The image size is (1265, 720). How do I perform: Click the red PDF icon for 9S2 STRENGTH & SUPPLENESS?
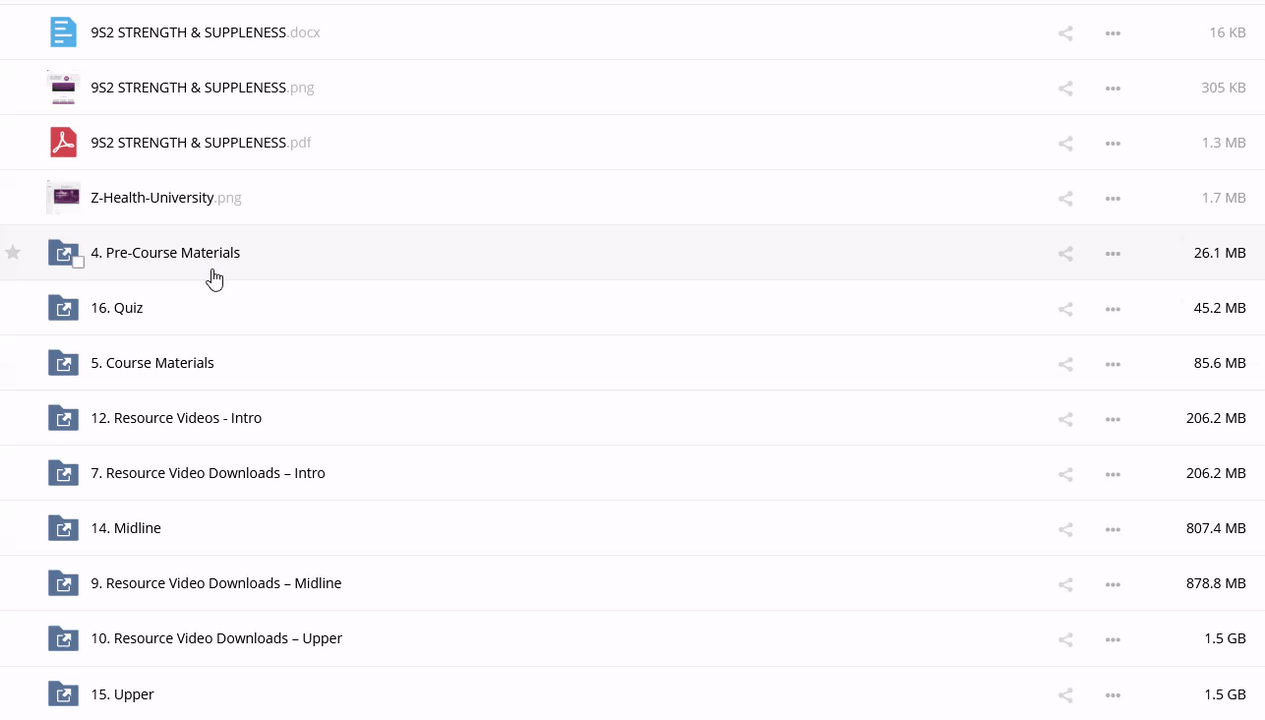[x=63, y=143]
